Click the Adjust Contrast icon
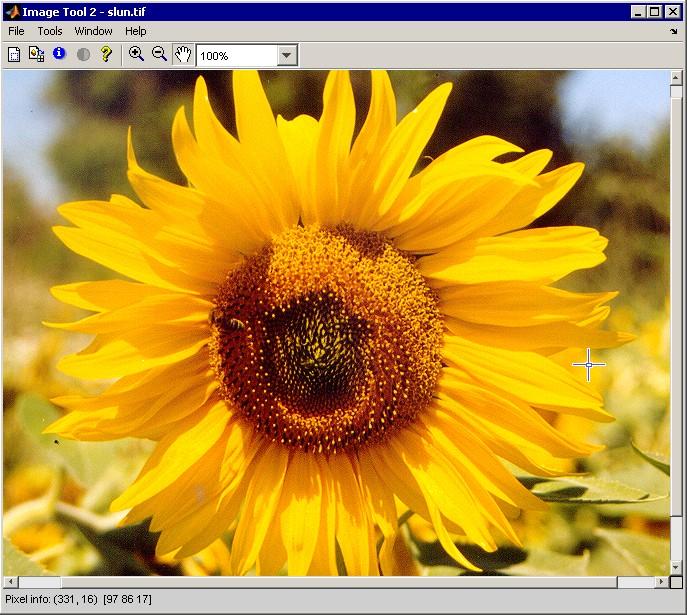Image resolution: width=687 pixels, height=615 pixels. [83, 54]
